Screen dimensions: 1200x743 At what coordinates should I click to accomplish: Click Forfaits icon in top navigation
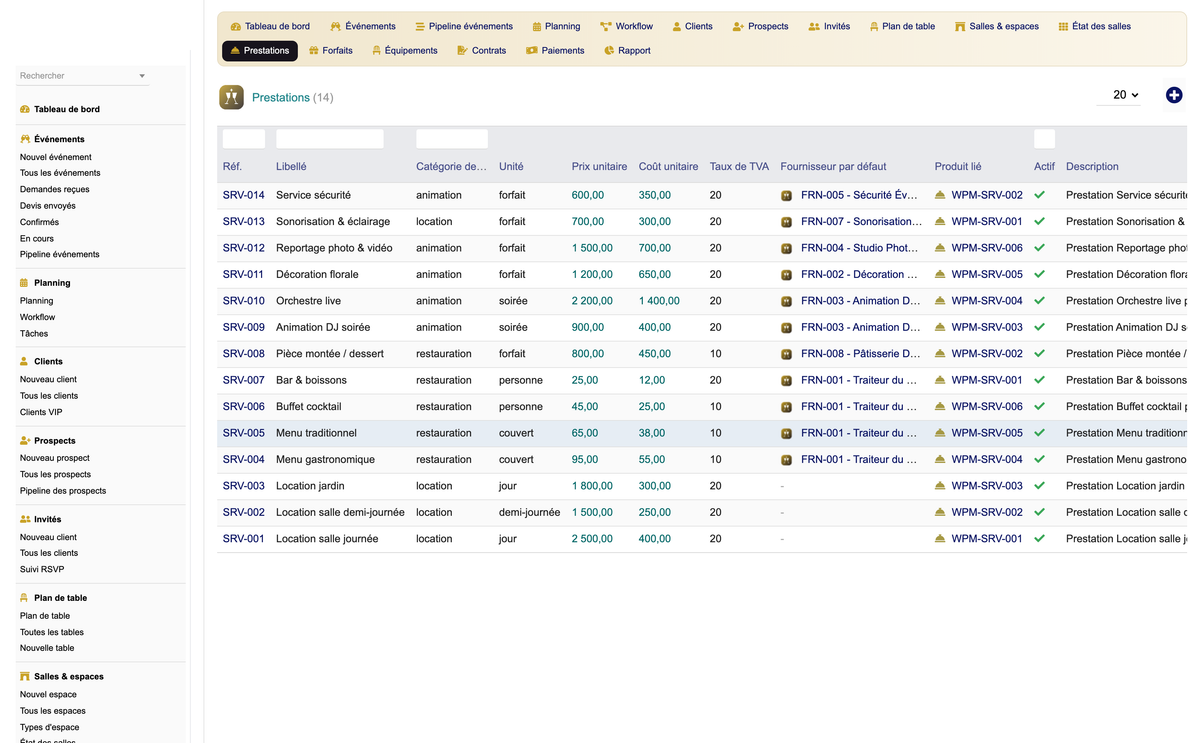tap(314, 50)
